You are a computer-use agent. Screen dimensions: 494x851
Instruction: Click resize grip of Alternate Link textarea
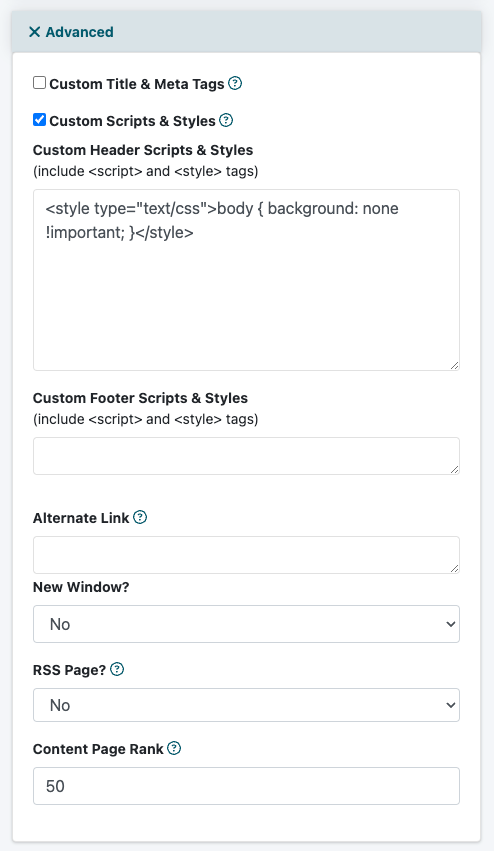pyautogui.click(x=454, y=568)
